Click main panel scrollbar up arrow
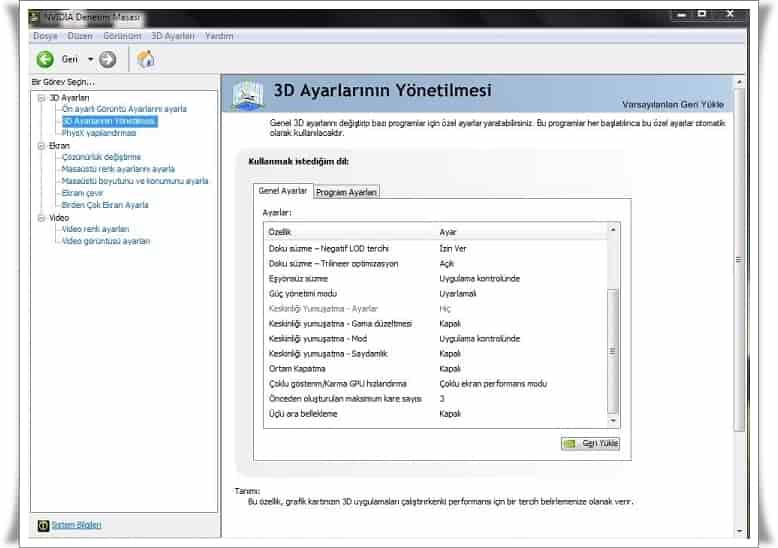The width and height of the screenshot is (778, 548). pyautogui.click(x=739, y=82)
